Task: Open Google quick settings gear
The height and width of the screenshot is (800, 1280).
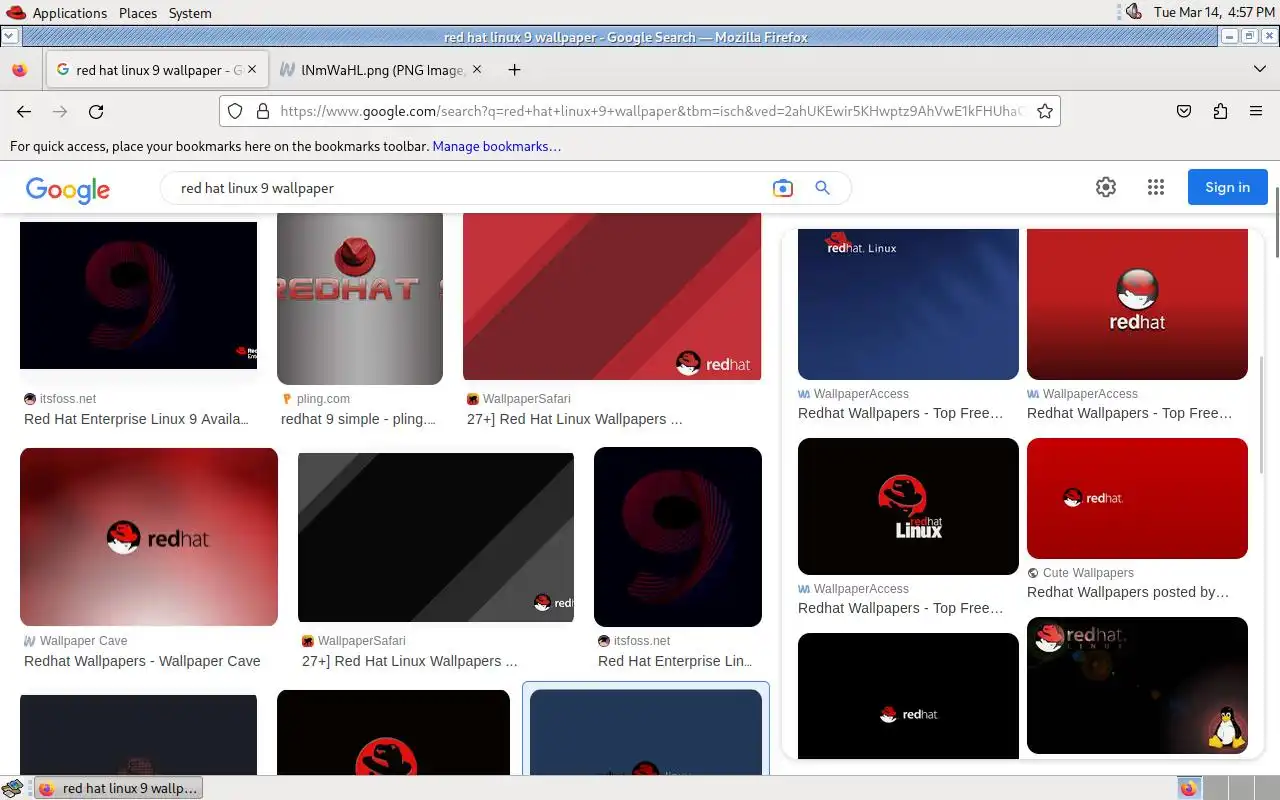Action: pyautogui.click(x=1106, y=187)
